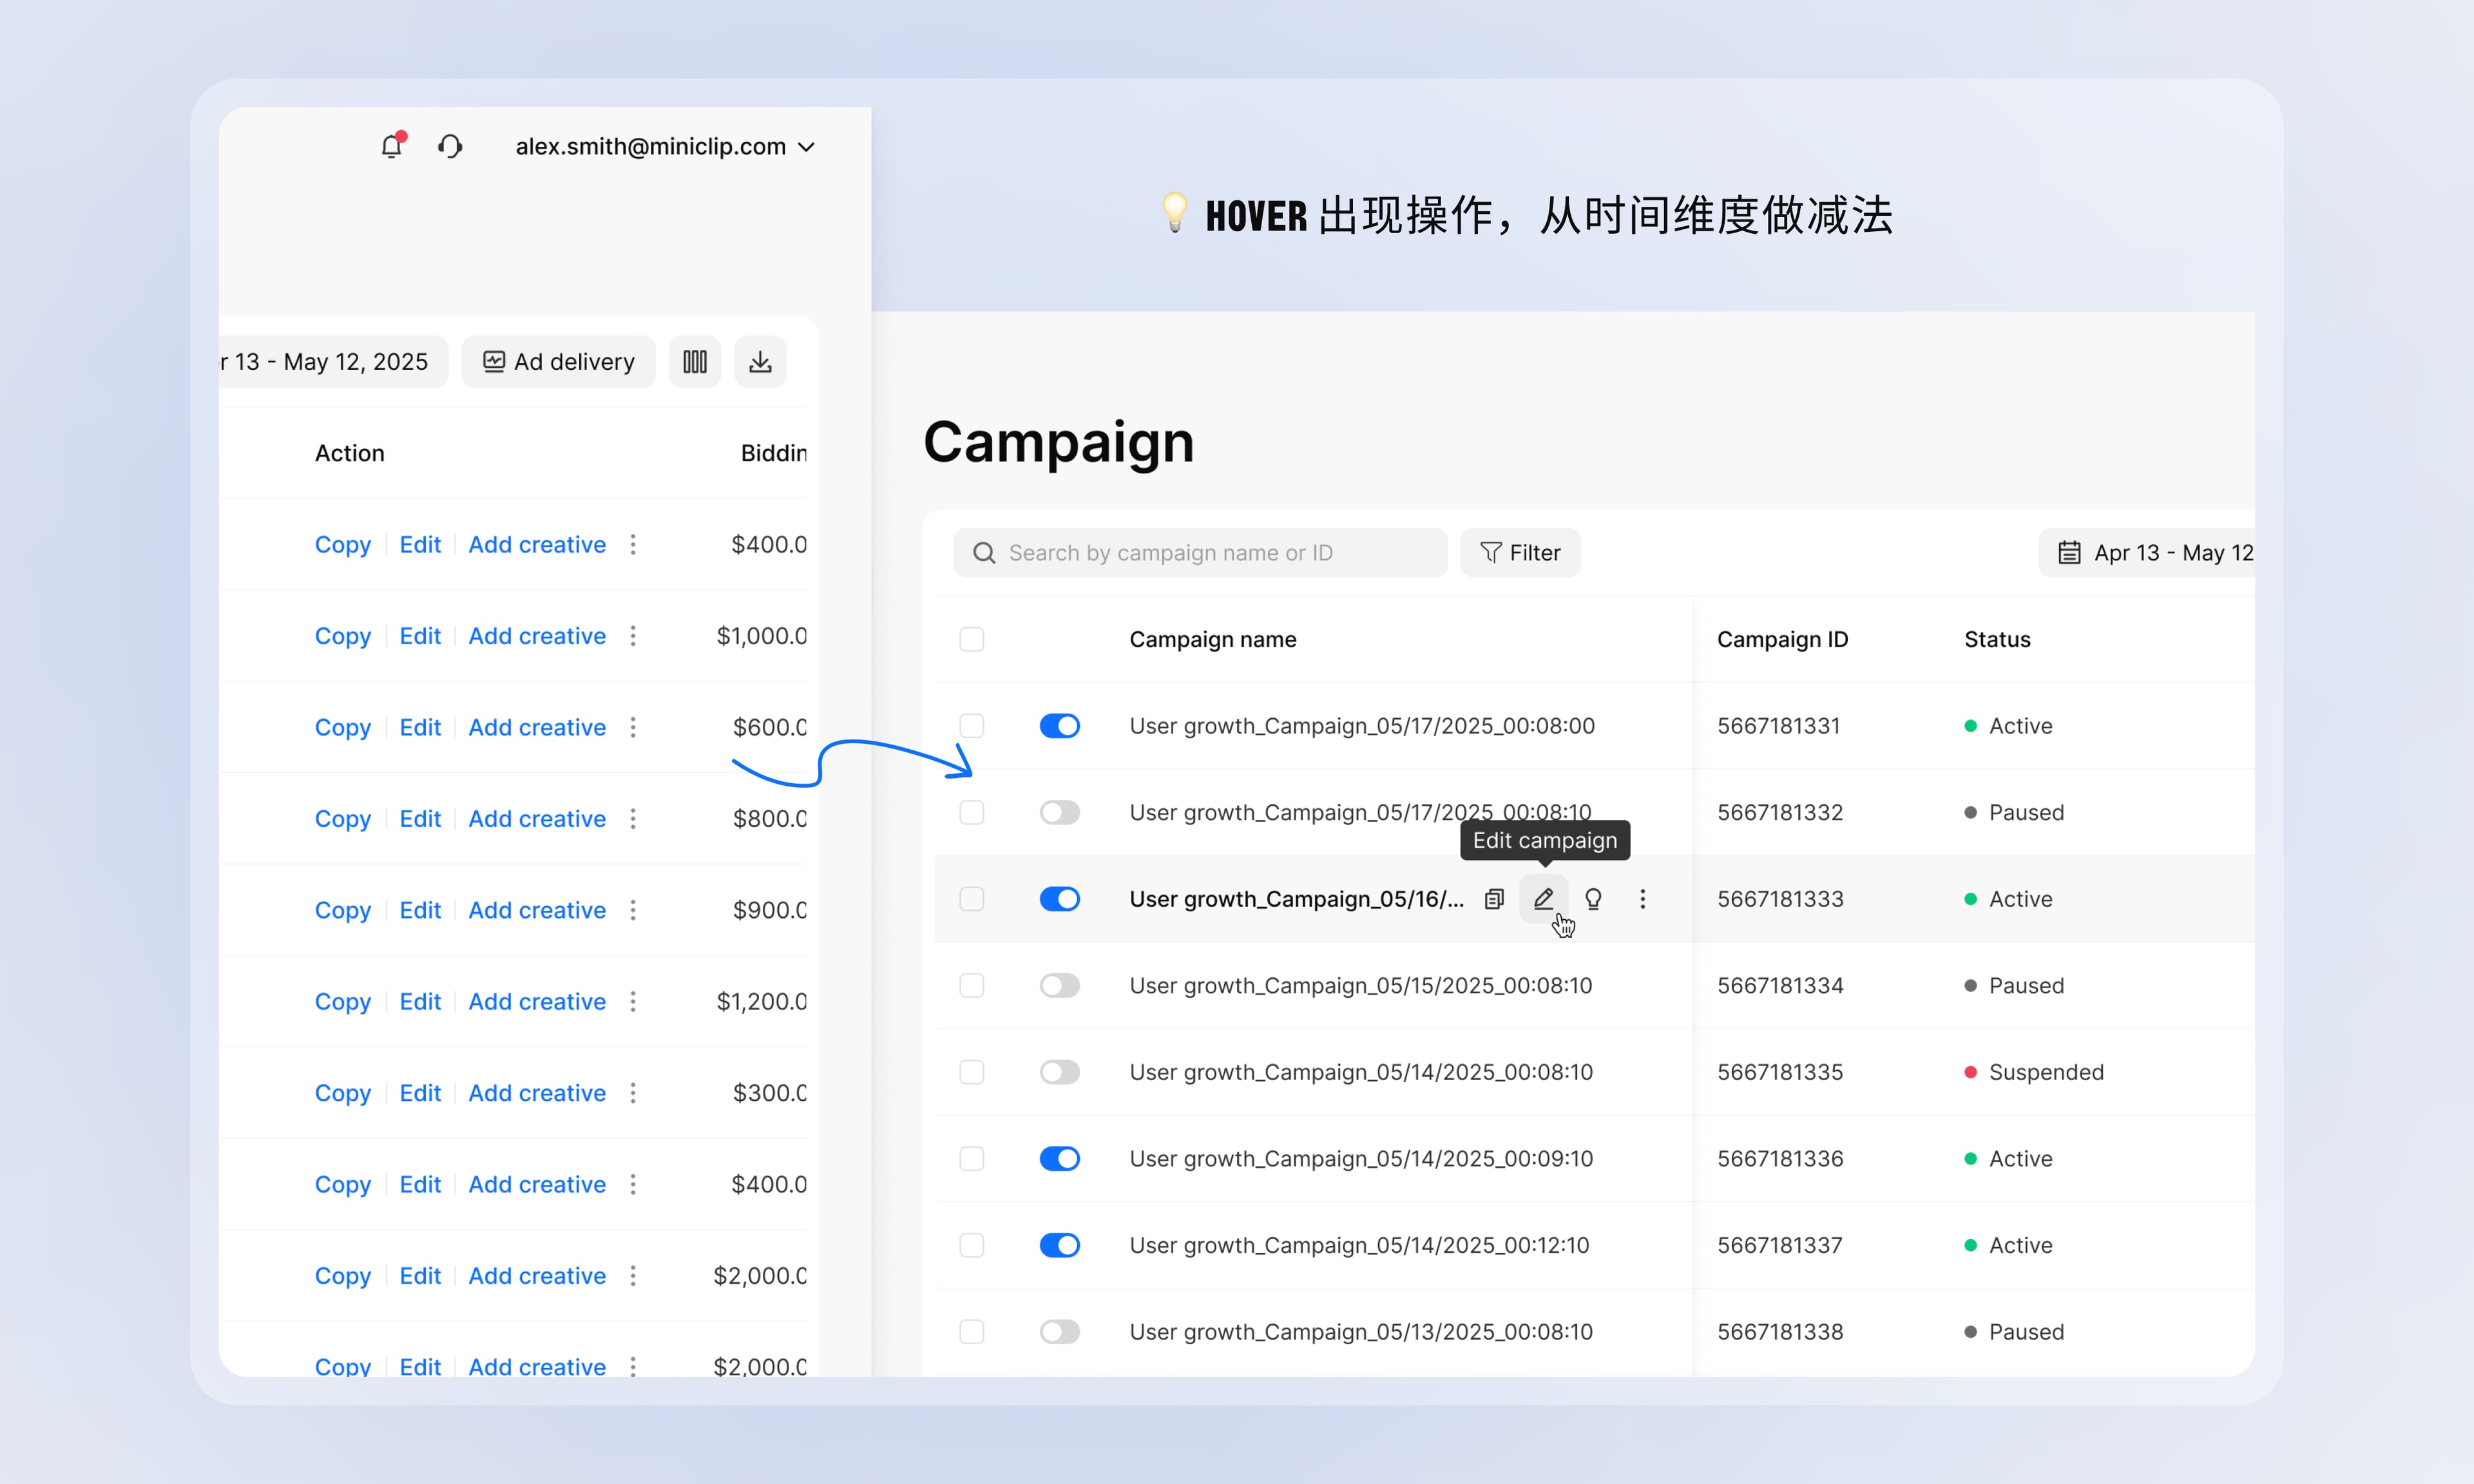Click the Ad delivery button

tap(559, 361)
